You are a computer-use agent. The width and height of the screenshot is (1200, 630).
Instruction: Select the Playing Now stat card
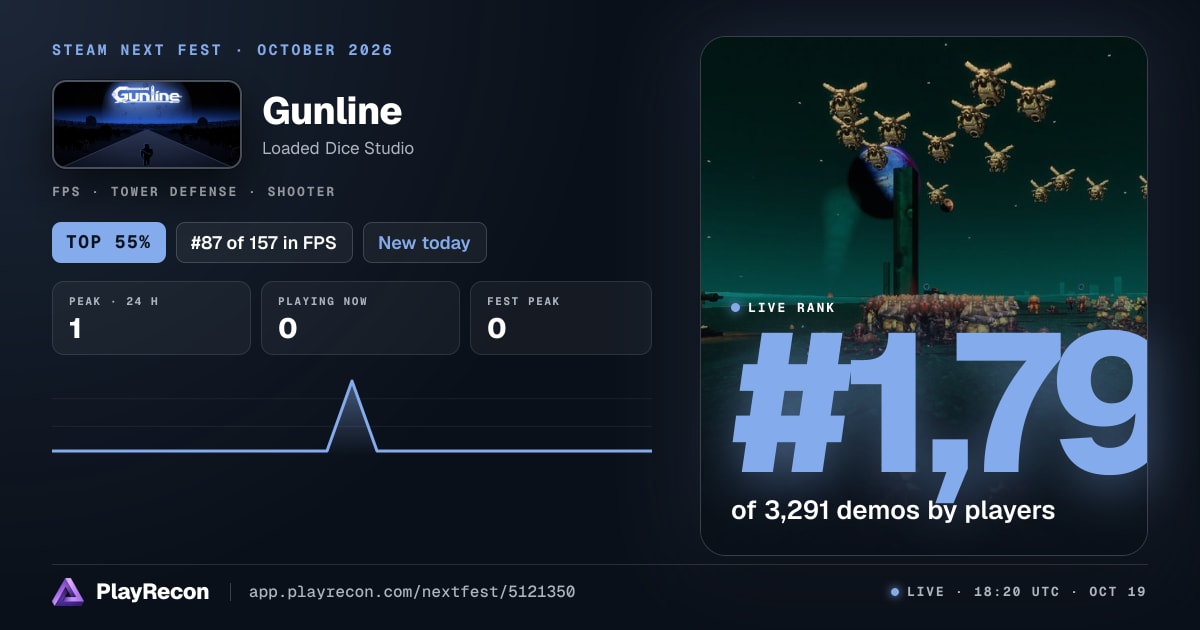[360, 318]
